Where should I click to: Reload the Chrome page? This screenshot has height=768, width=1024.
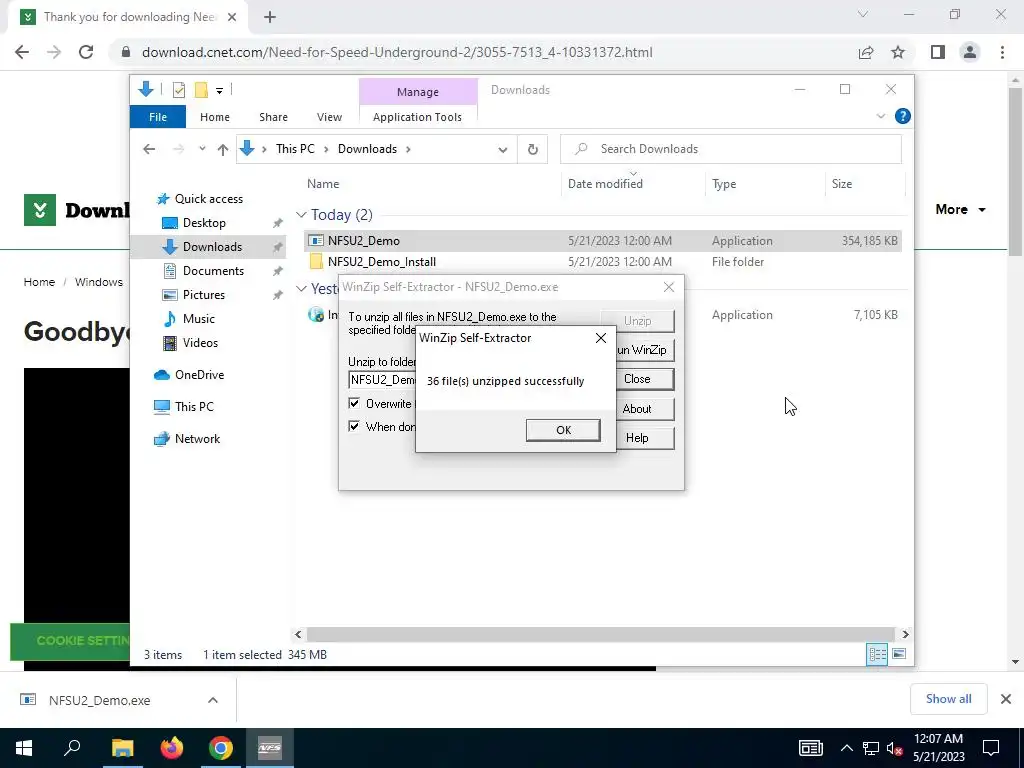click(86, 52)
